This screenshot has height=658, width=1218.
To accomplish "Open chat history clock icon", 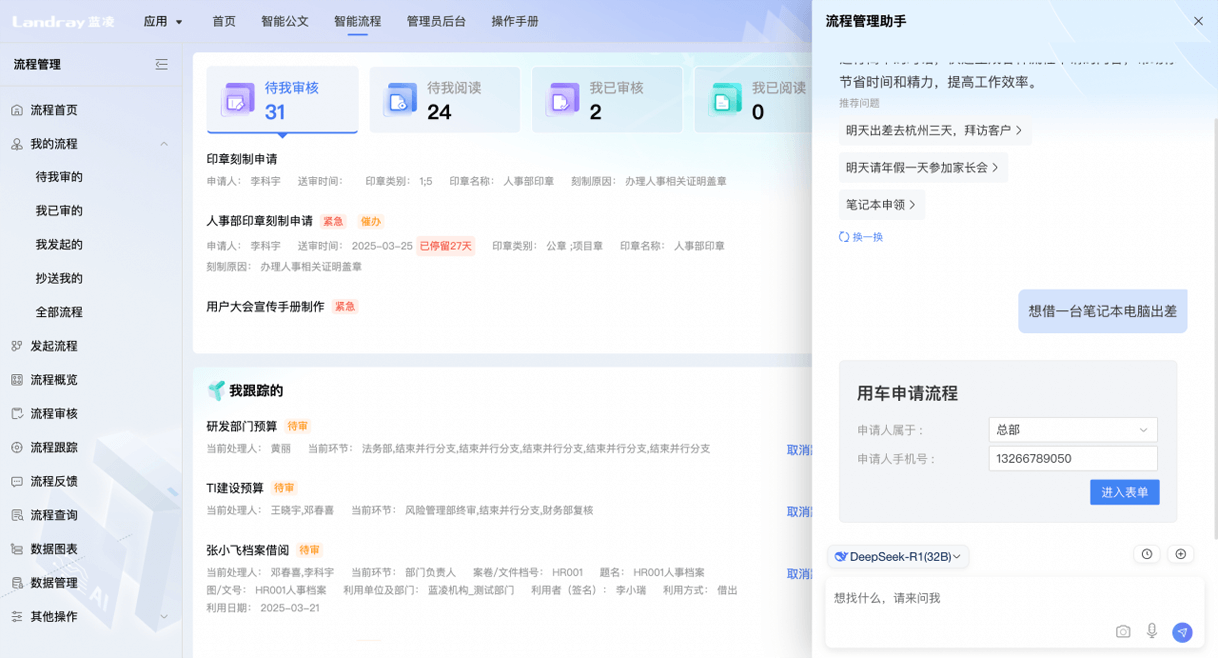I will coord(1146,554).
